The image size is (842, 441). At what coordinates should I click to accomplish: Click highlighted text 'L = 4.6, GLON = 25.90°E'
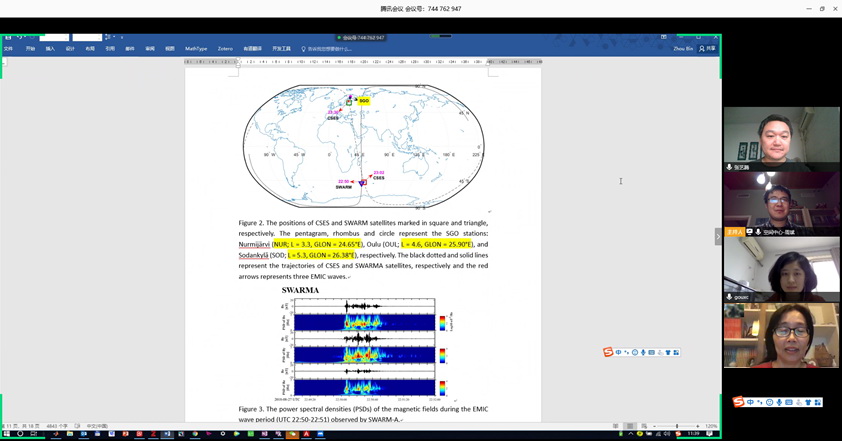pyautogui.click(x=437, y=244)
